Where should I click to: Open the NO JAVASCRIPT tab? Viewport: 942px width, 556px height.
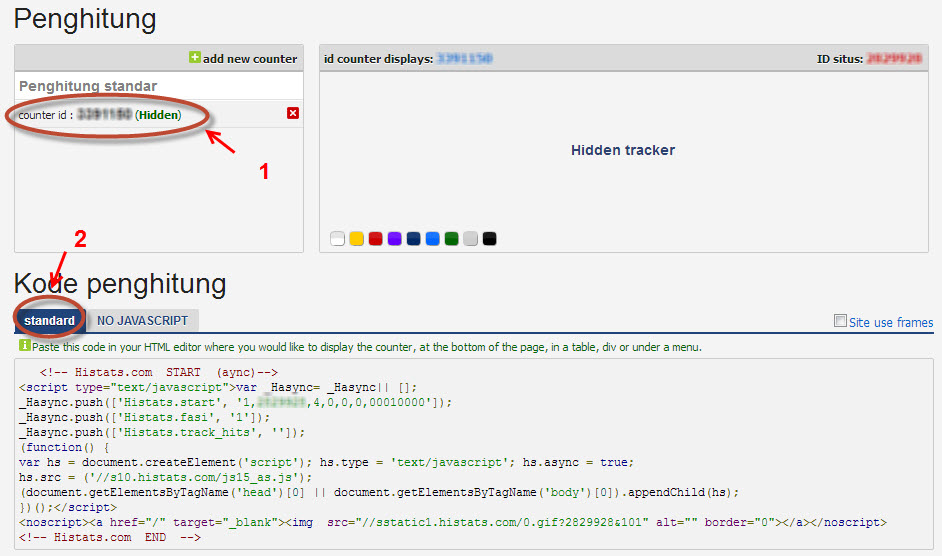tap(142, 321)
